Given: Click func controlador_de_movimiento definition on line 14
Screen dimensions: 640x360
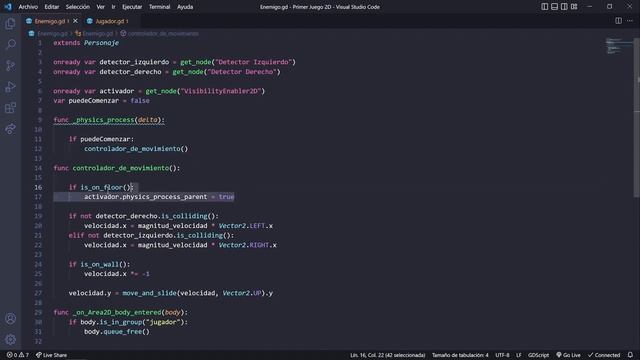Looking at the screenshot, I should (x=116, y=168).
